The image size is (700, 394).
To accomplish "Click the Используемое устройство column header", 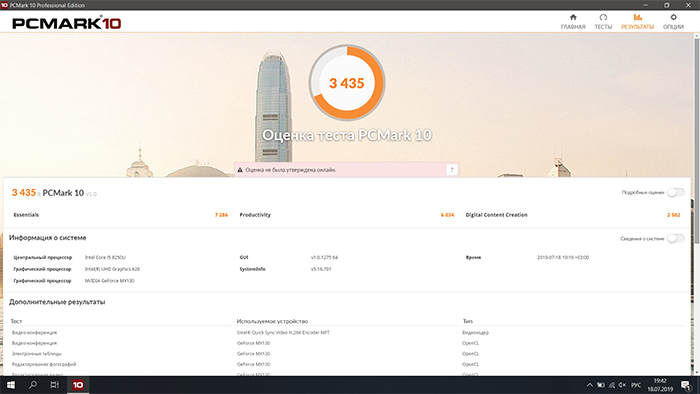I will [272, 321].
